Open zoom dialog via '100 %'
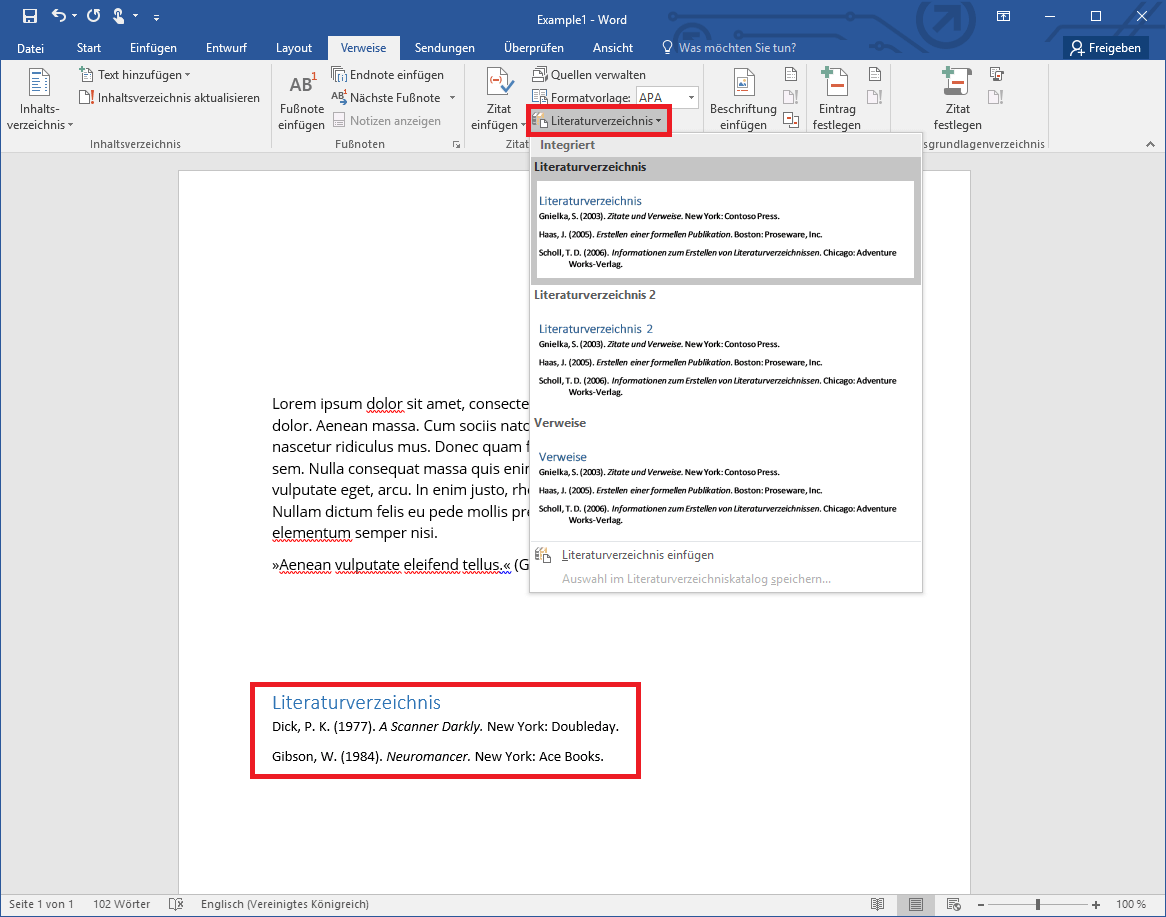1166x917 pixels. click(x=1130, y=904)
